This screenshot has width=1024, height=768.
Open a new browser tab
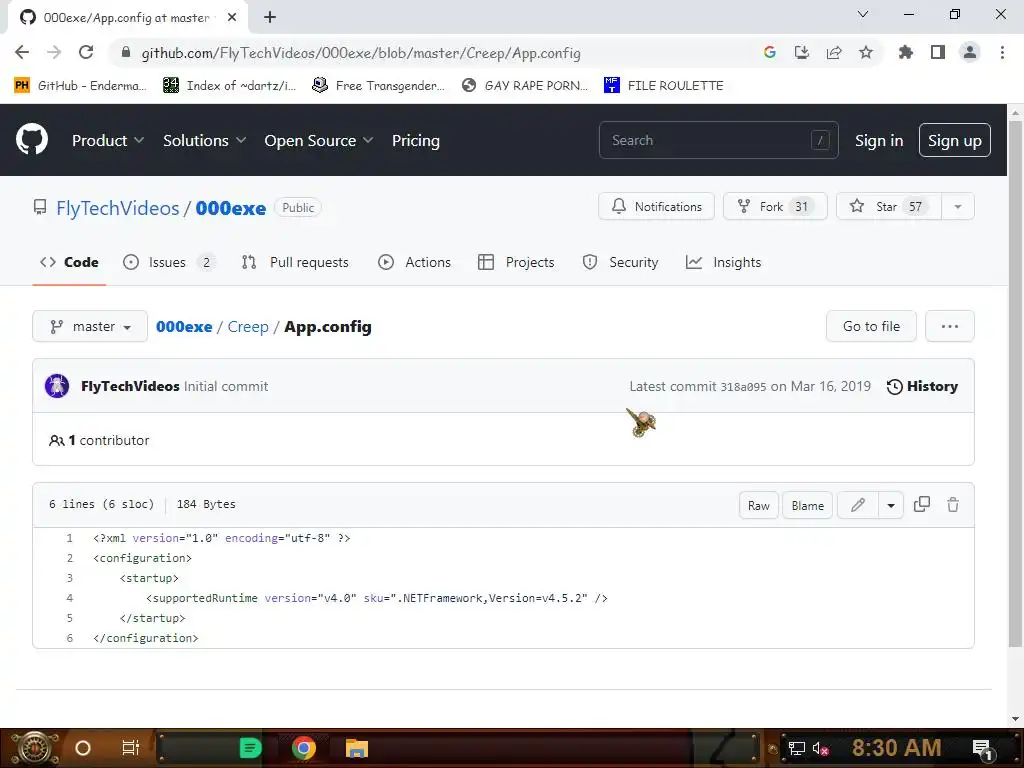(x=270, y=17)
